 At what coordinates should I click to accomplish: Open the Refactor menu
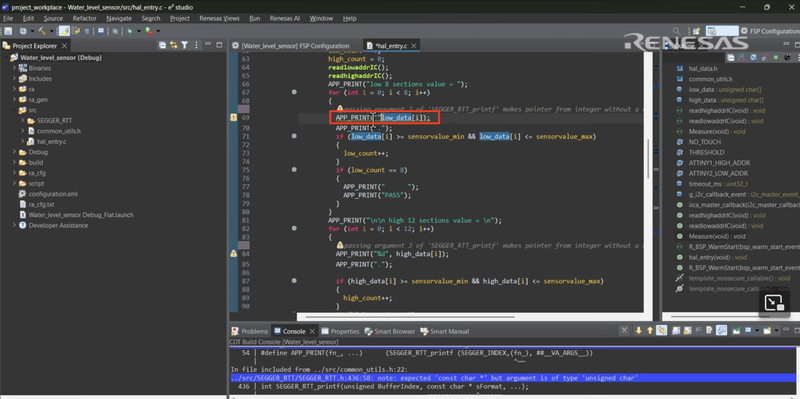(84, 18)
